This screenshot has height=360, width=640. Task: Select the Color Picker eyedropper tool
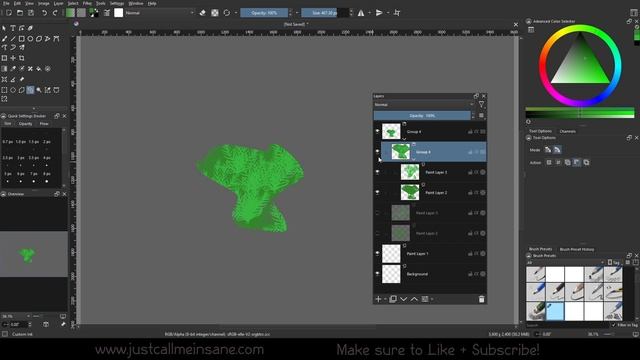(x=13, y=69)
